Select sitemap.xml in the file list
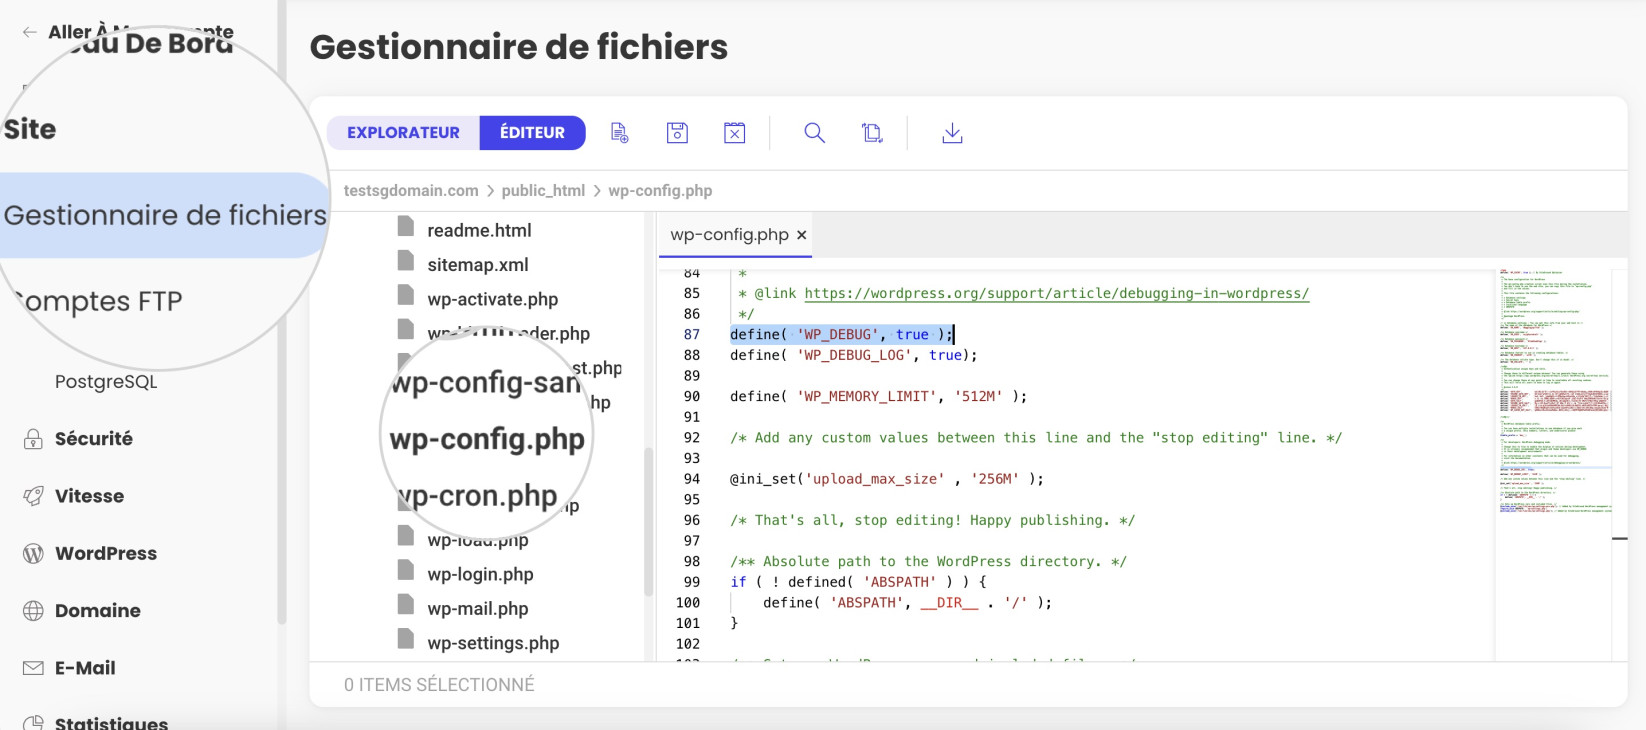Screen dimensions: 1646x730 click(x=478, y=265)
